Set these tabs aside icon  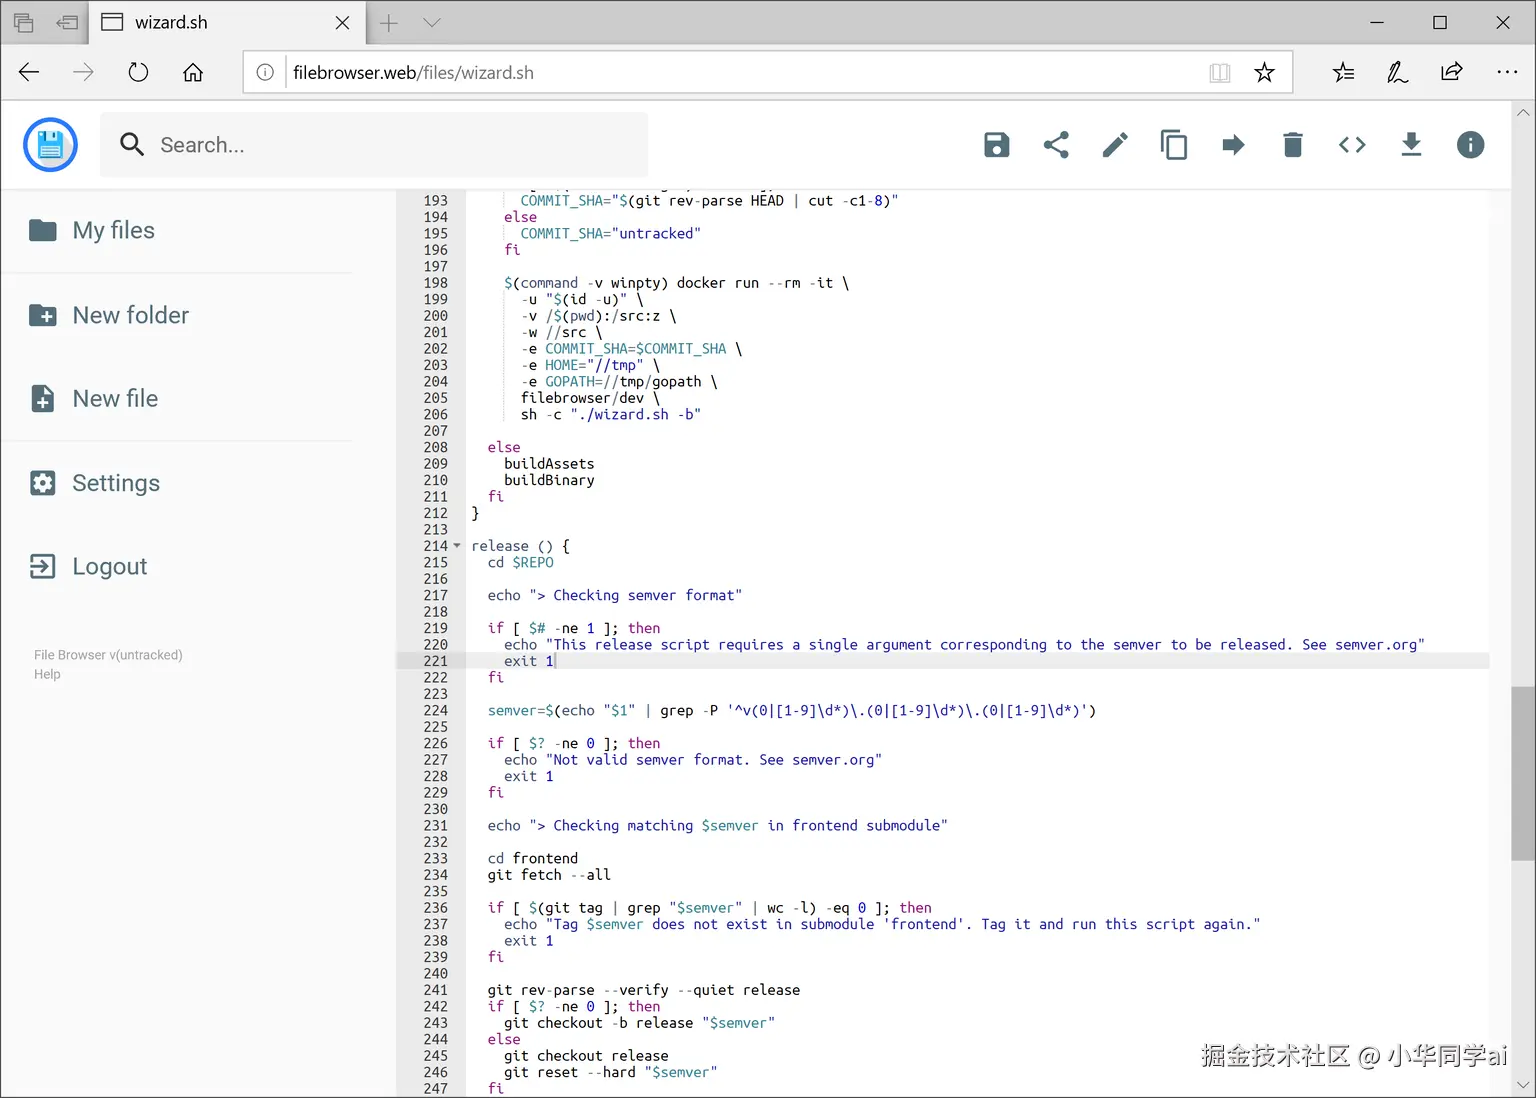pyautogui.click(x=67, y=22)
